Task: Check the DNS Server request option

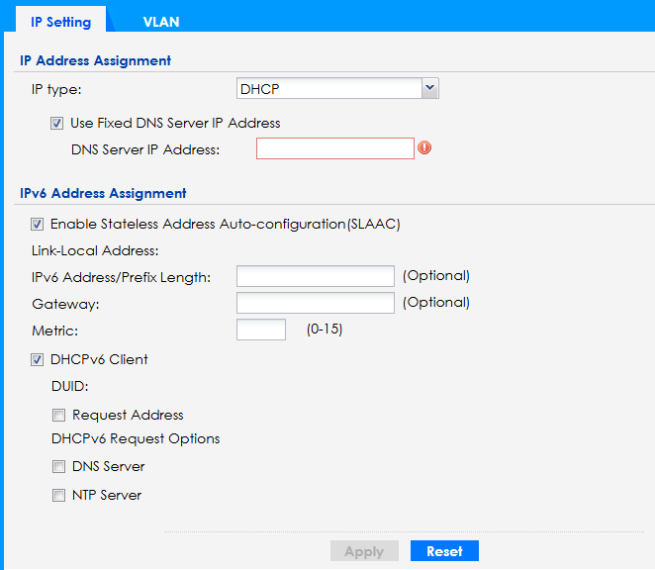Action: 59,466
